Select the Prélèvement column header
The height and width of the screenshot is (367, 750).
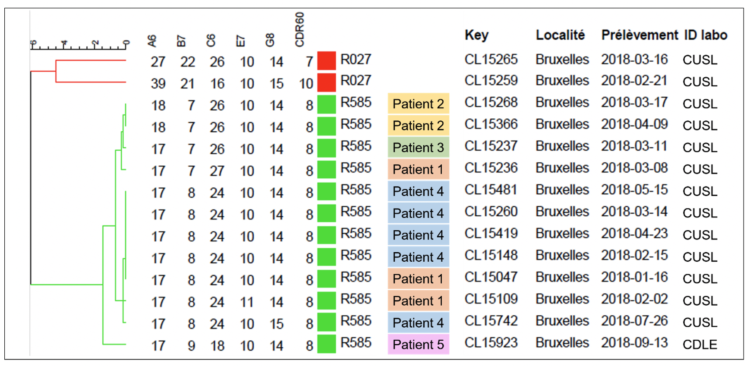point(640,35)
